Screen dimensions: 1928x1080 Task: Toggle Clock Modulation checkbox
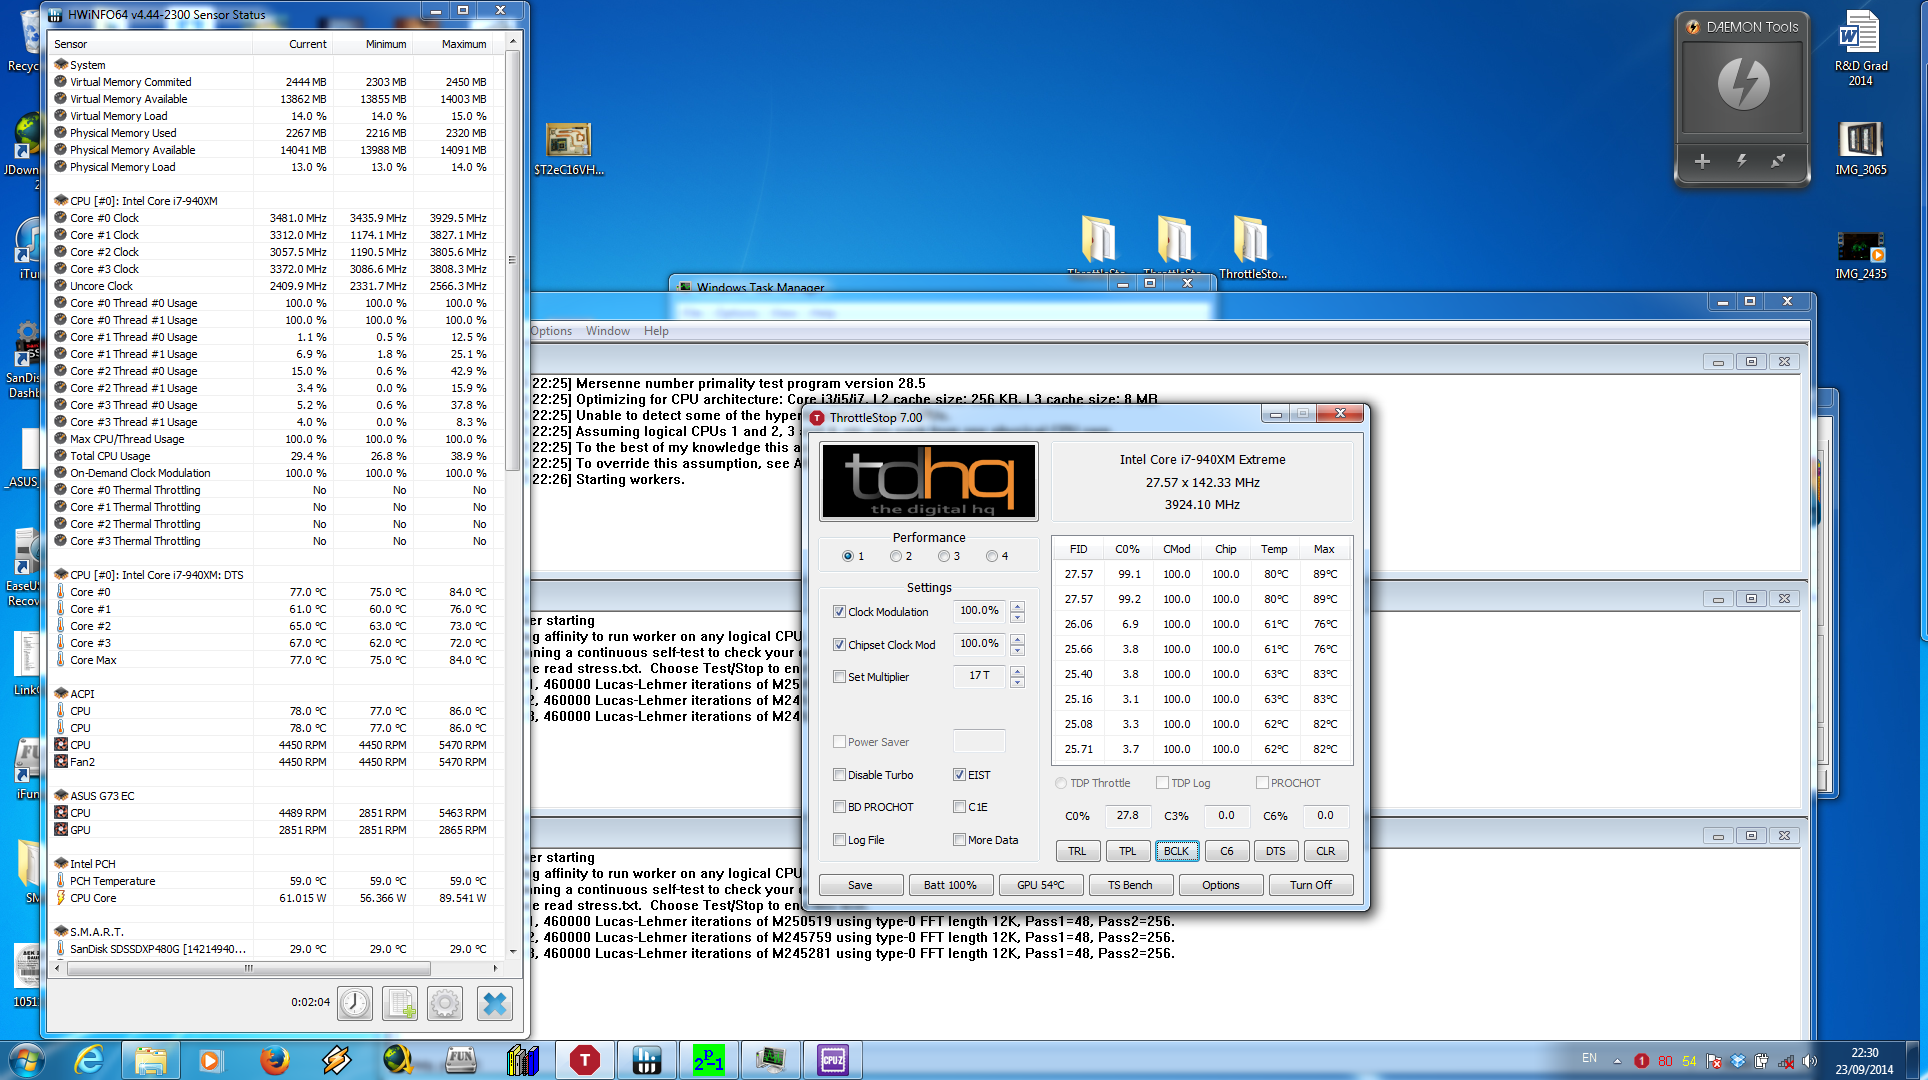tap(839, 612)
